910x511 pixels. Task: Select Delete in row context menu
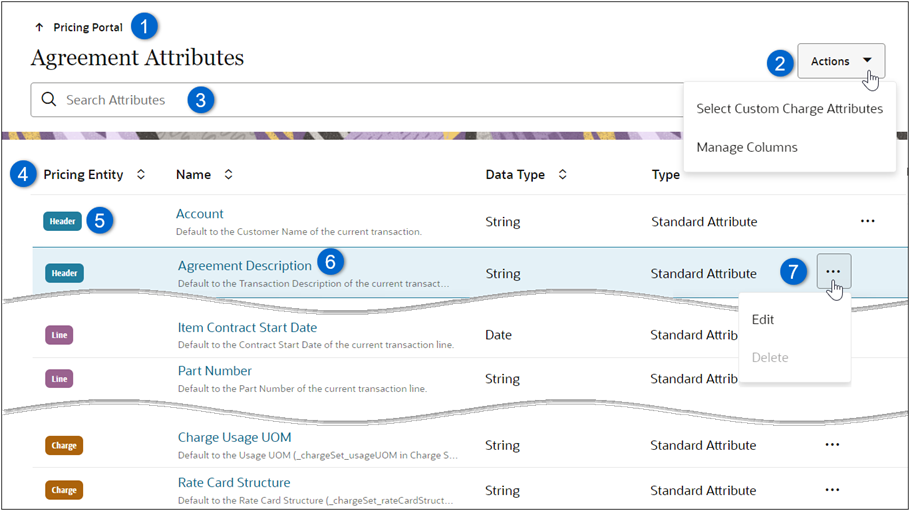point(770,357)
